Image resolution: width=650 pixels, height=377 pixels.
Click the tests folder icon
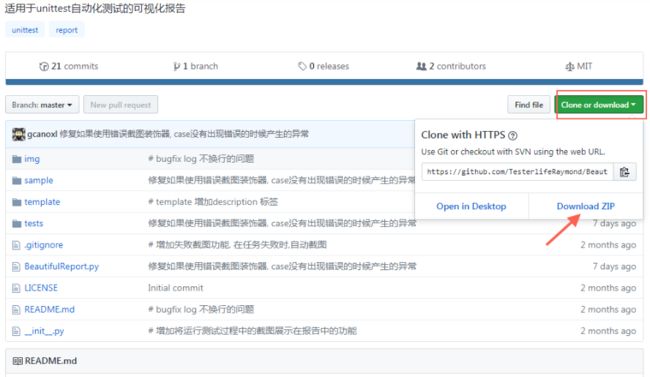point(17,224)
